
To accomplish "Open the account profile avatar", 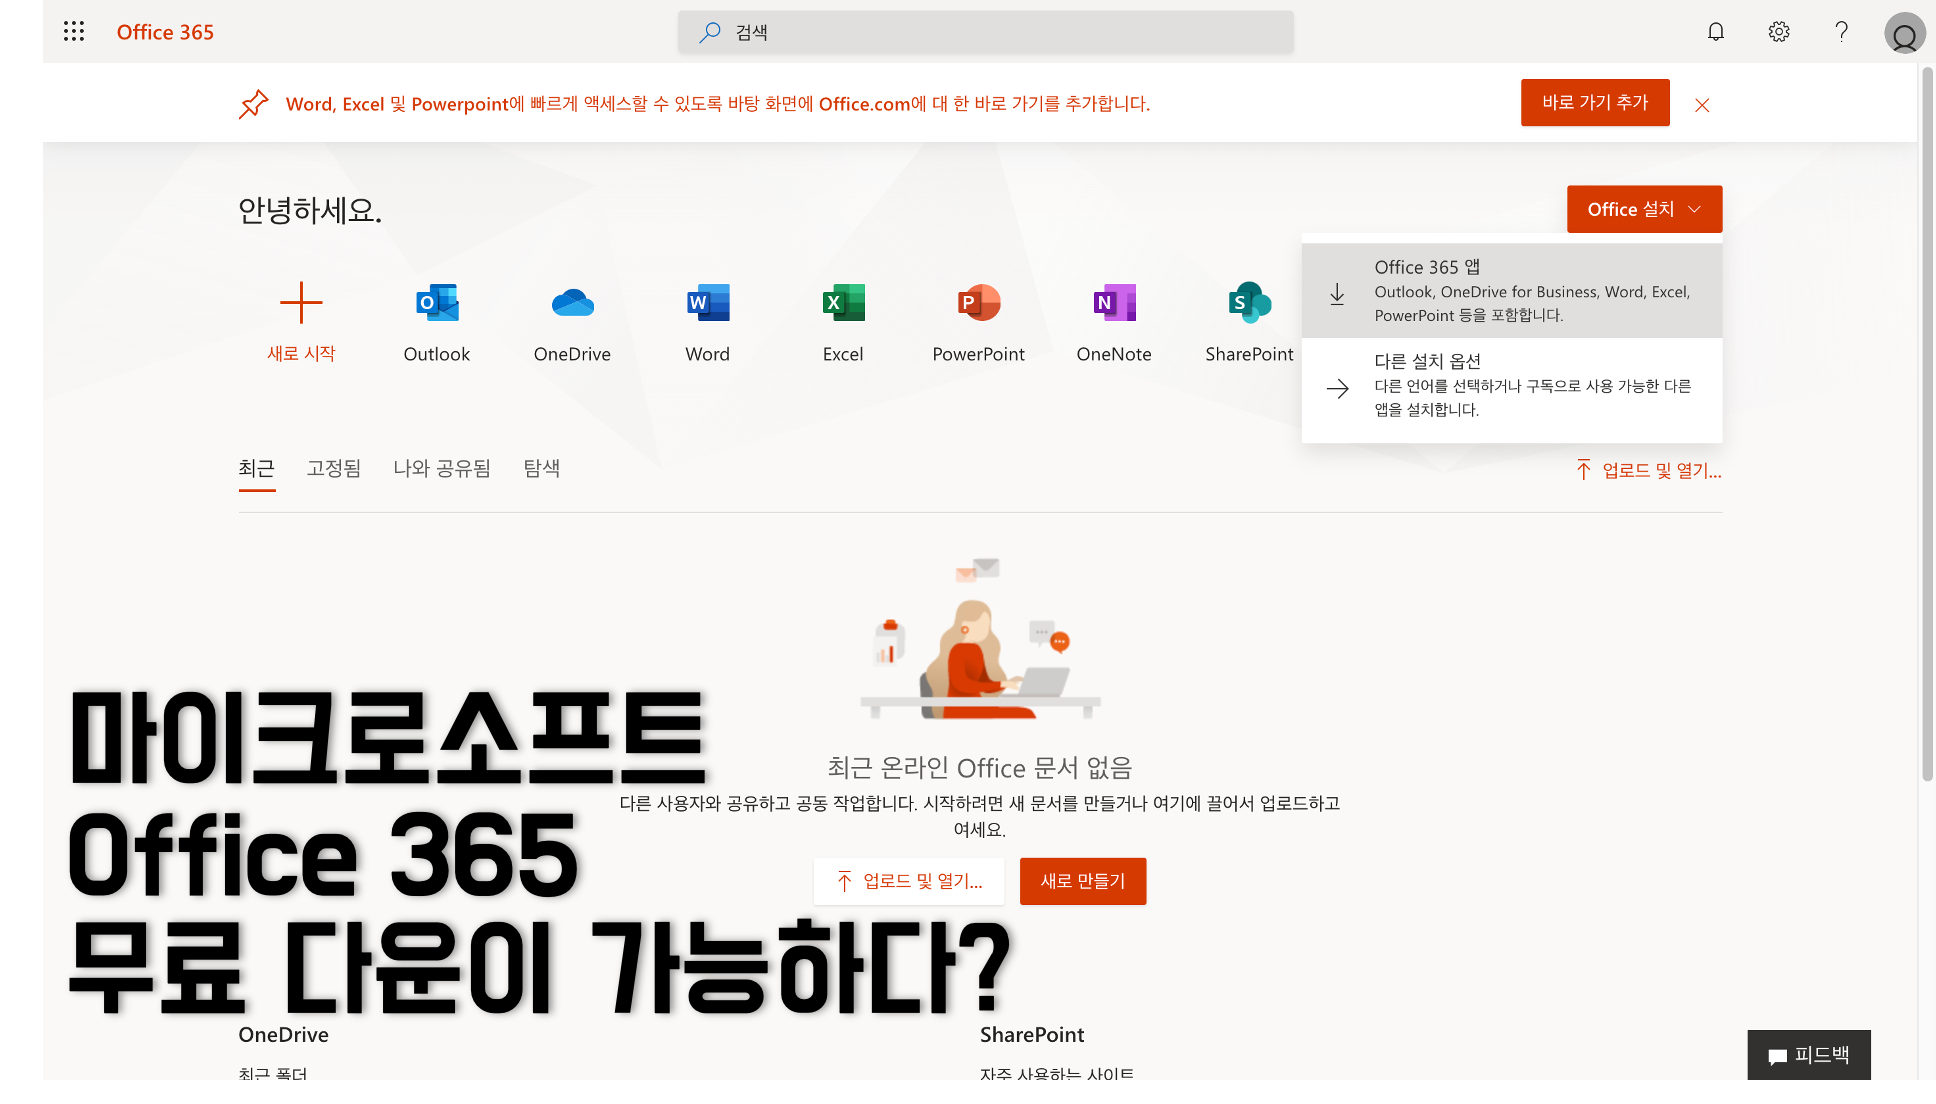I will [x=1905, y=33].
